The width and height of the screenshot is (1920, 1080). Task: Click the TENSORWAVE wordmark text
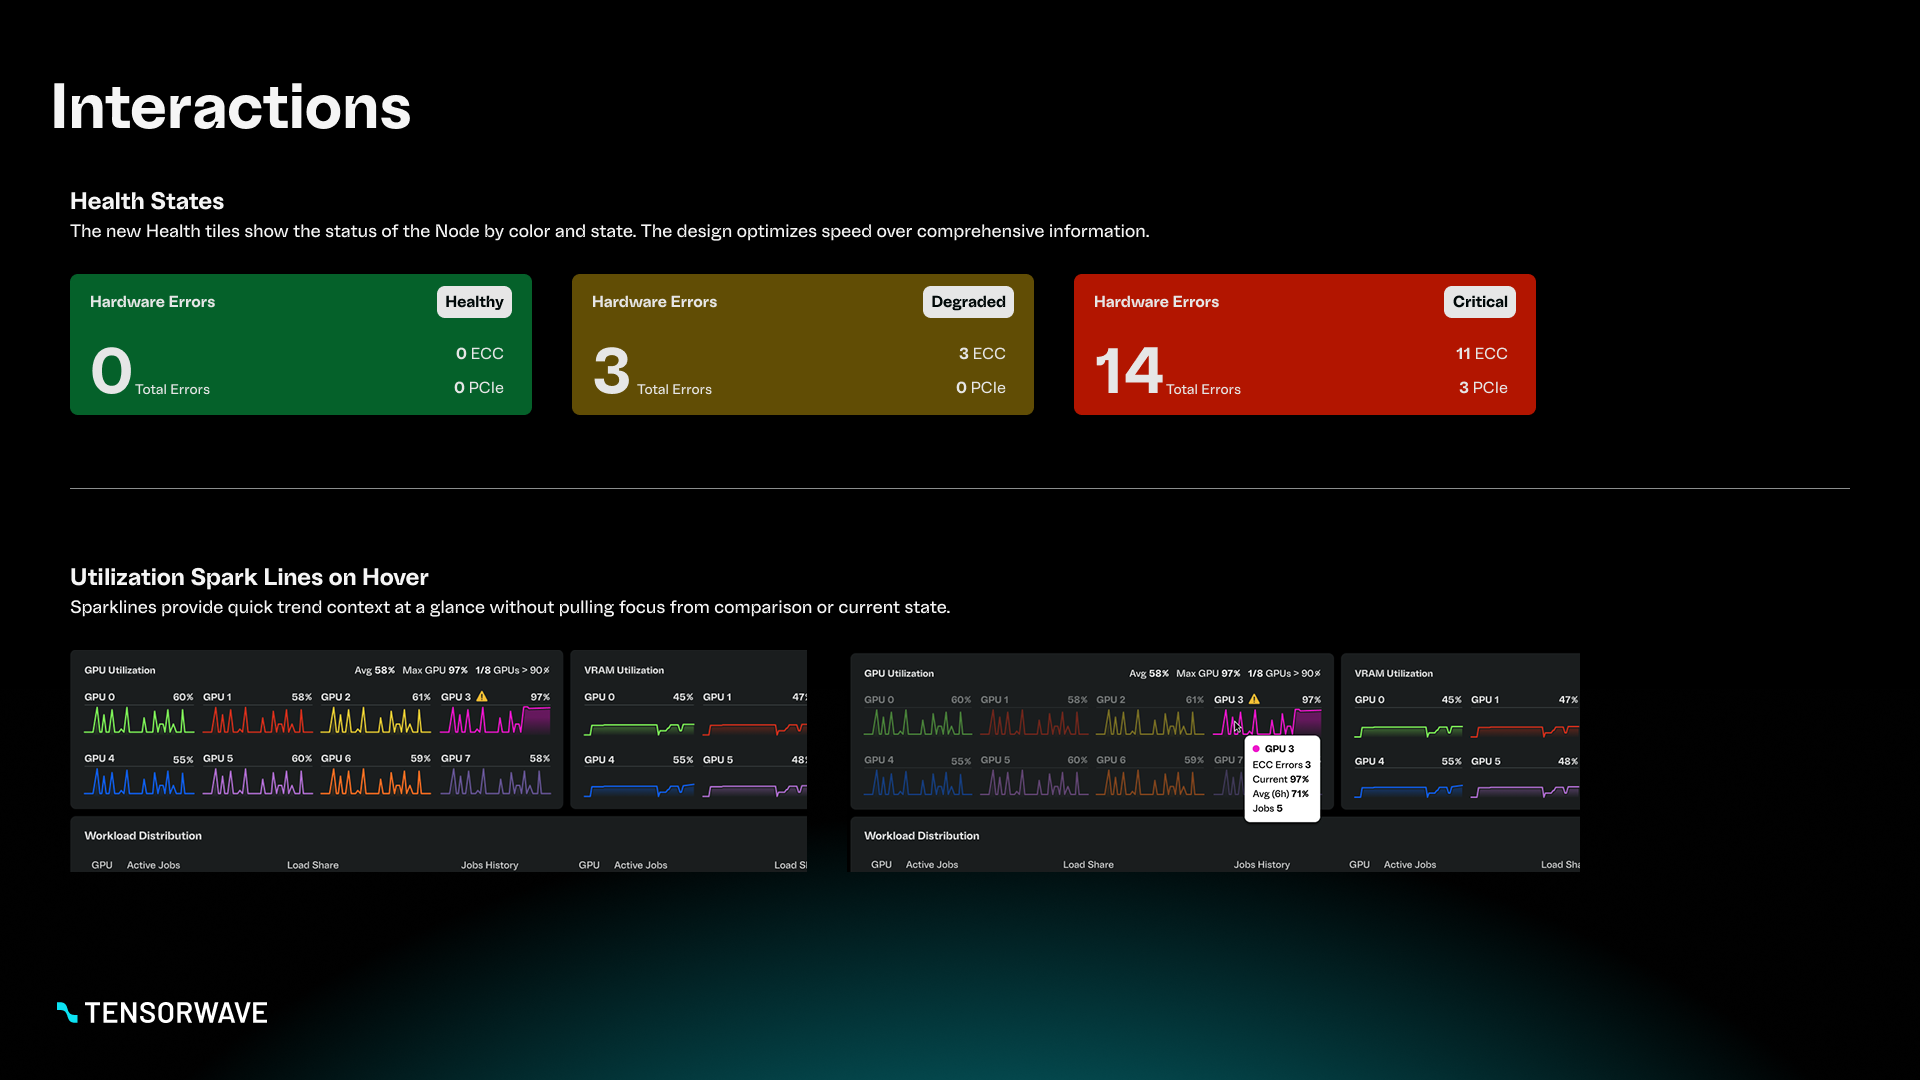pyautogui.click(x=176, y=1013)
